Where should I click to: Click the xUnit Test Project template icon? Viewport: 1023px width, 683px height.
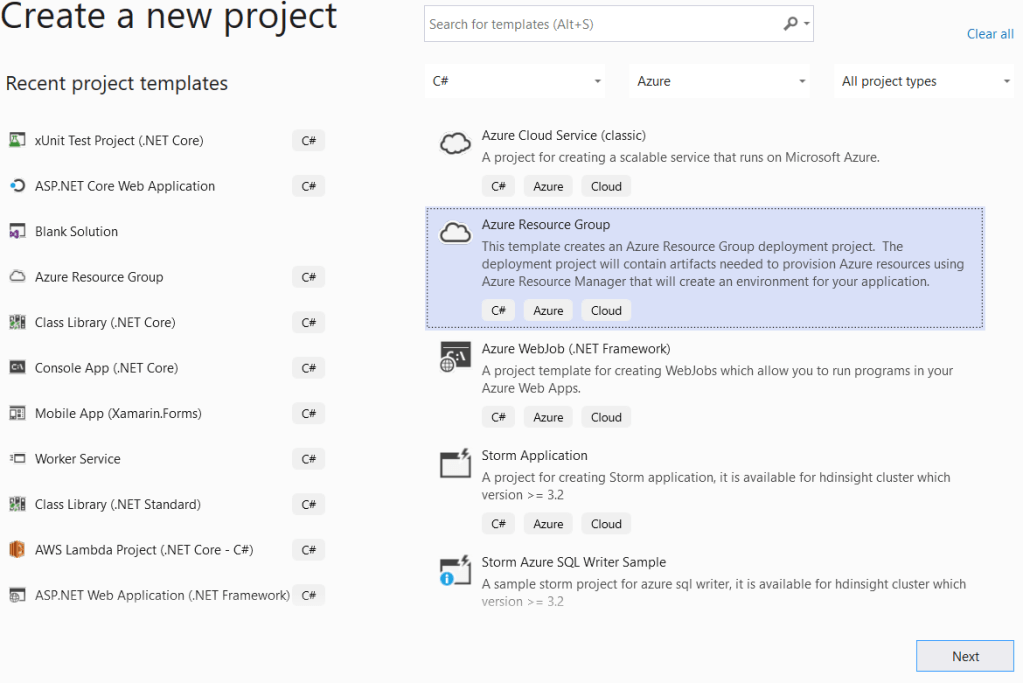(x=17, y=140)
